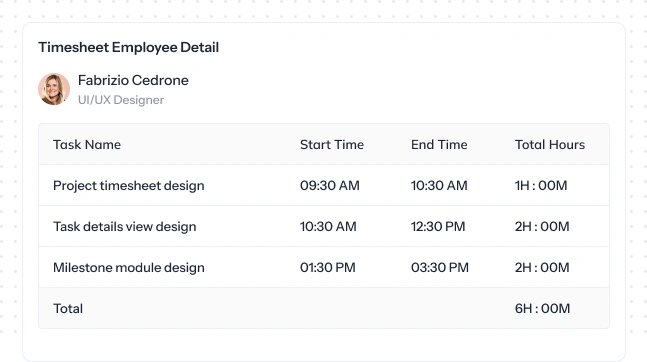The image size is (647, 362).
Task: Click the 2H : 00M value for Milestone module design
Action: point(542,267)
